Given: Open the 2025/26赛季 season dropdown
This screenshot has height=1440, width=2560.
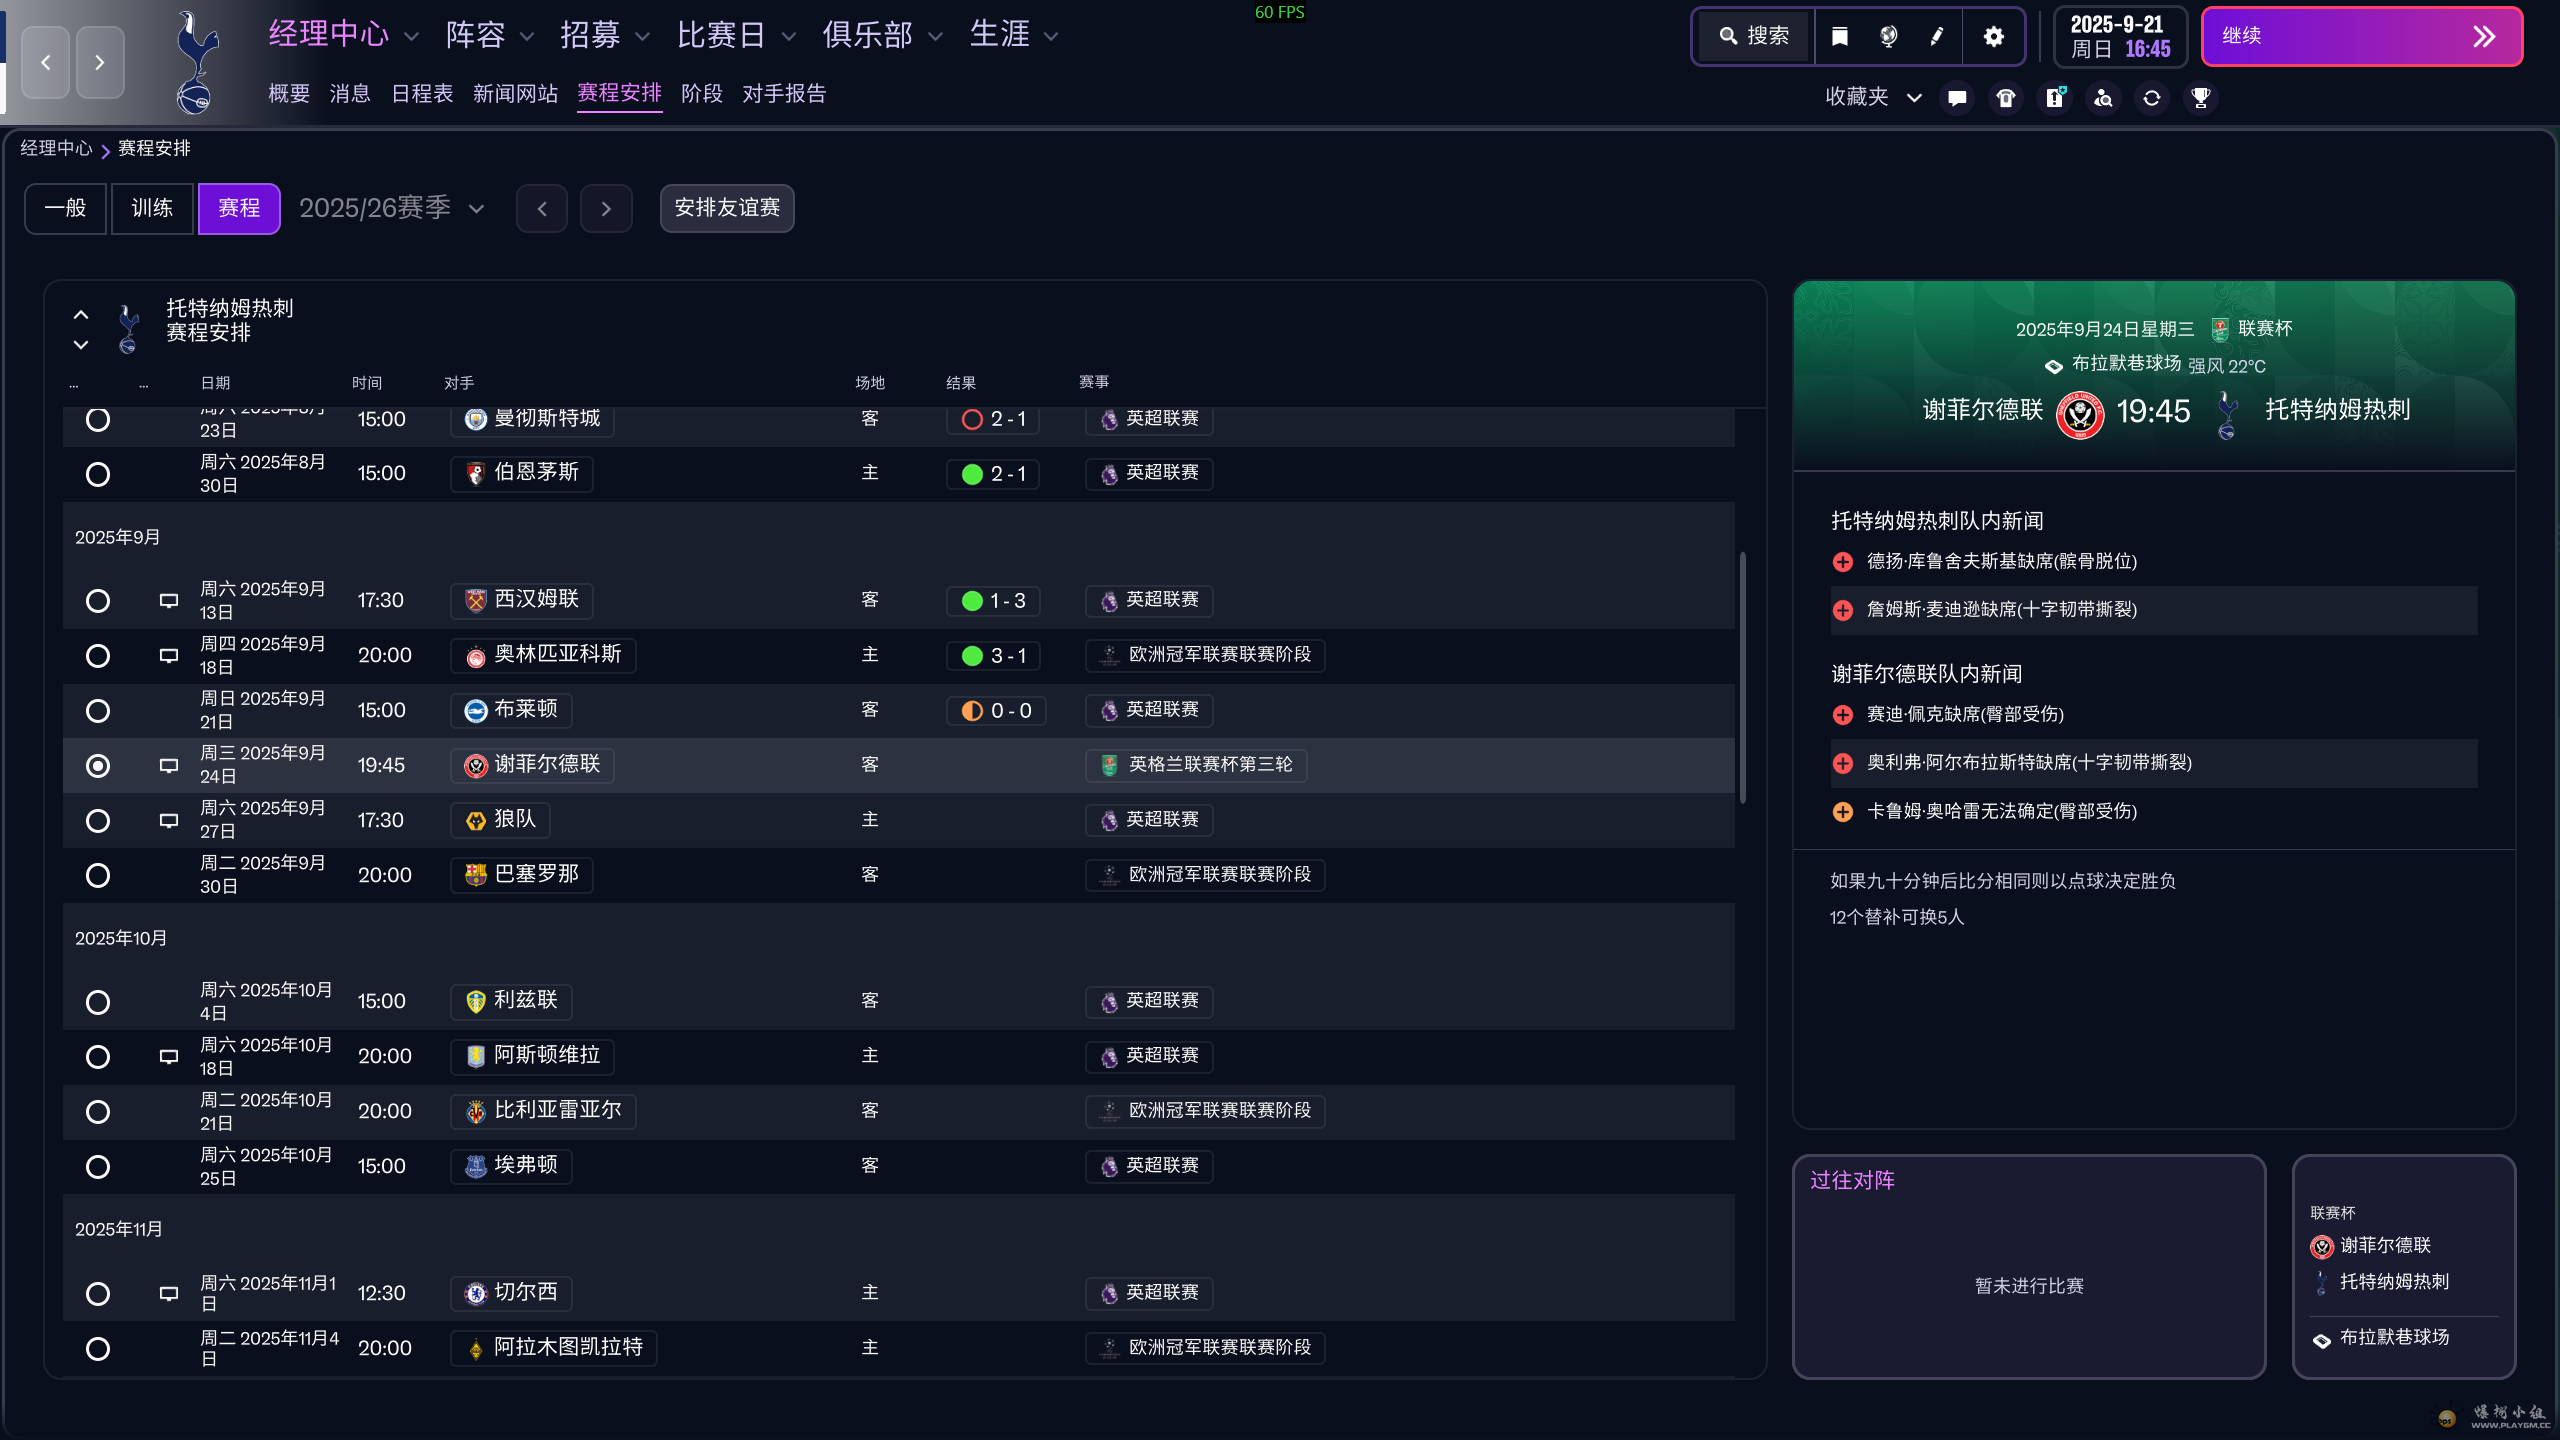Looking at the screenshot, I should 392,208.
